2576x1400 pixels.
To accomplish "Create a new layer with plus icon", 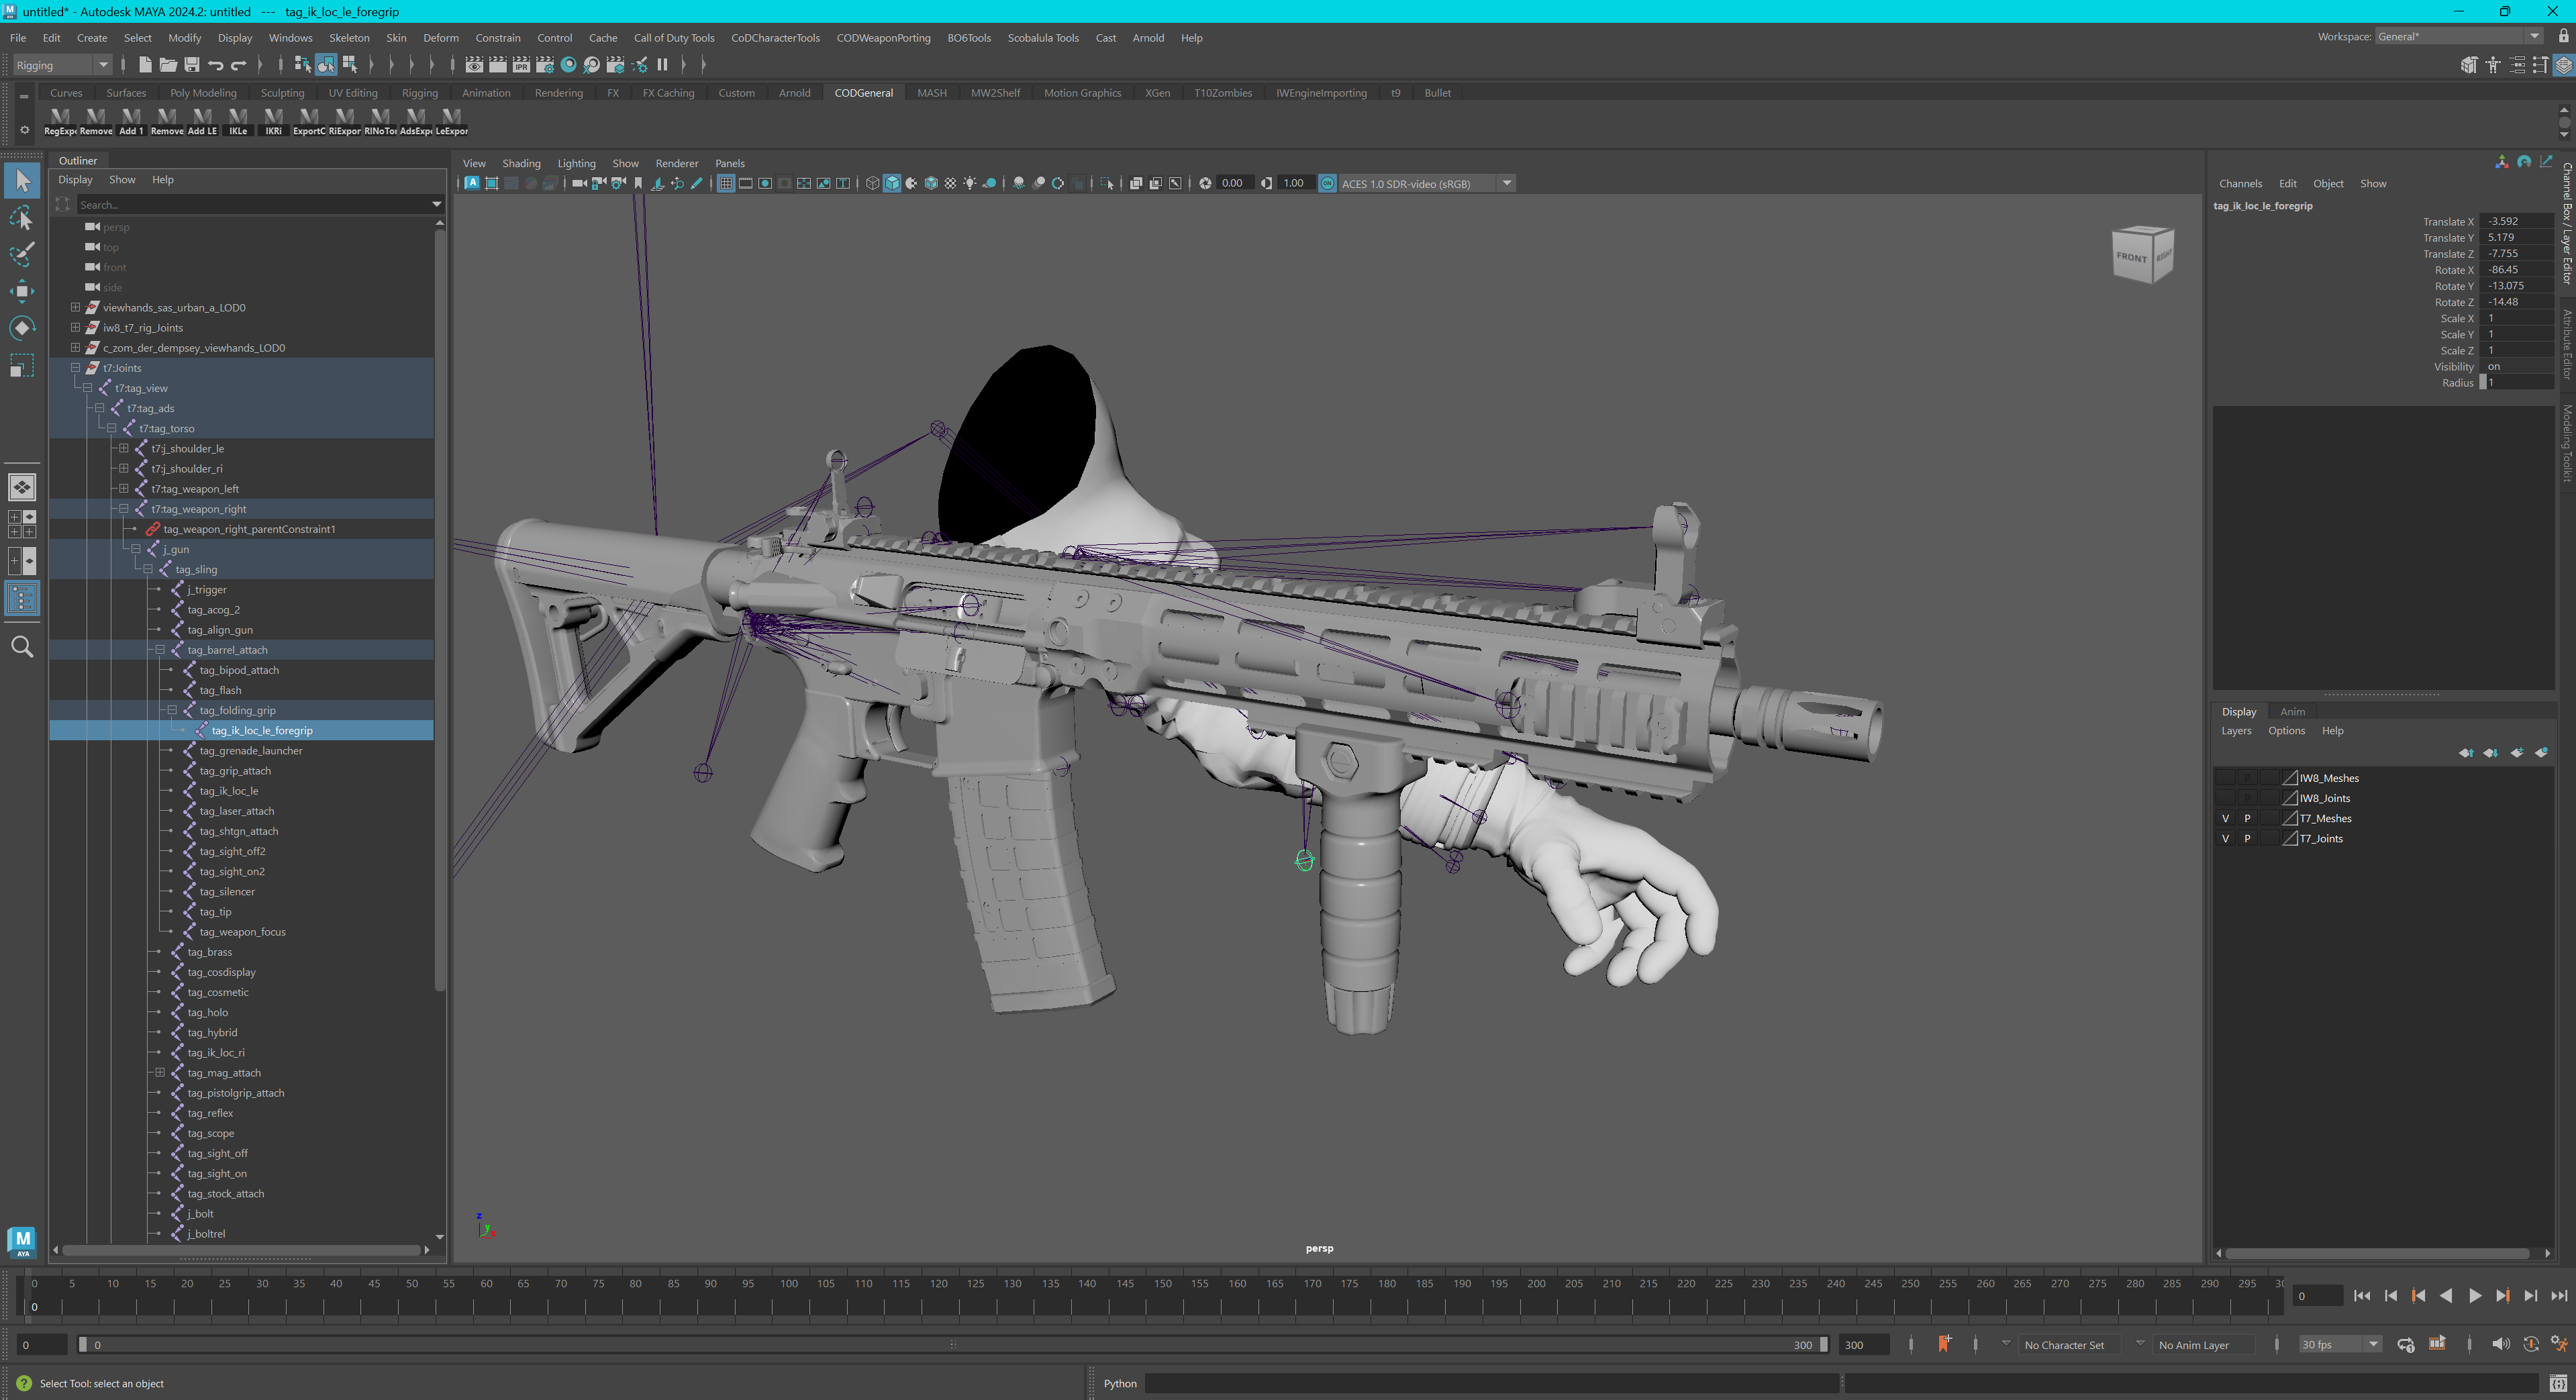I will click(2516, 753).
